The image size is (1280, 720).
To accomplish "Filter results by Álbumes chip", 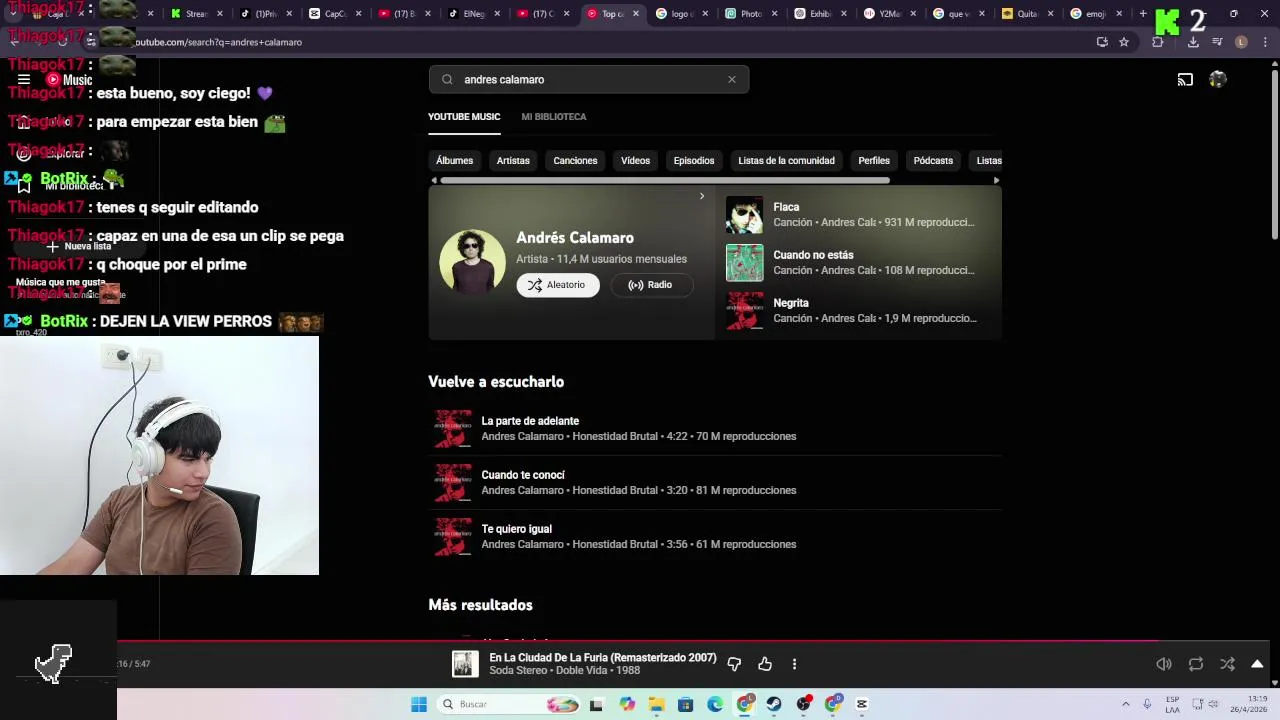I will 454,161.
